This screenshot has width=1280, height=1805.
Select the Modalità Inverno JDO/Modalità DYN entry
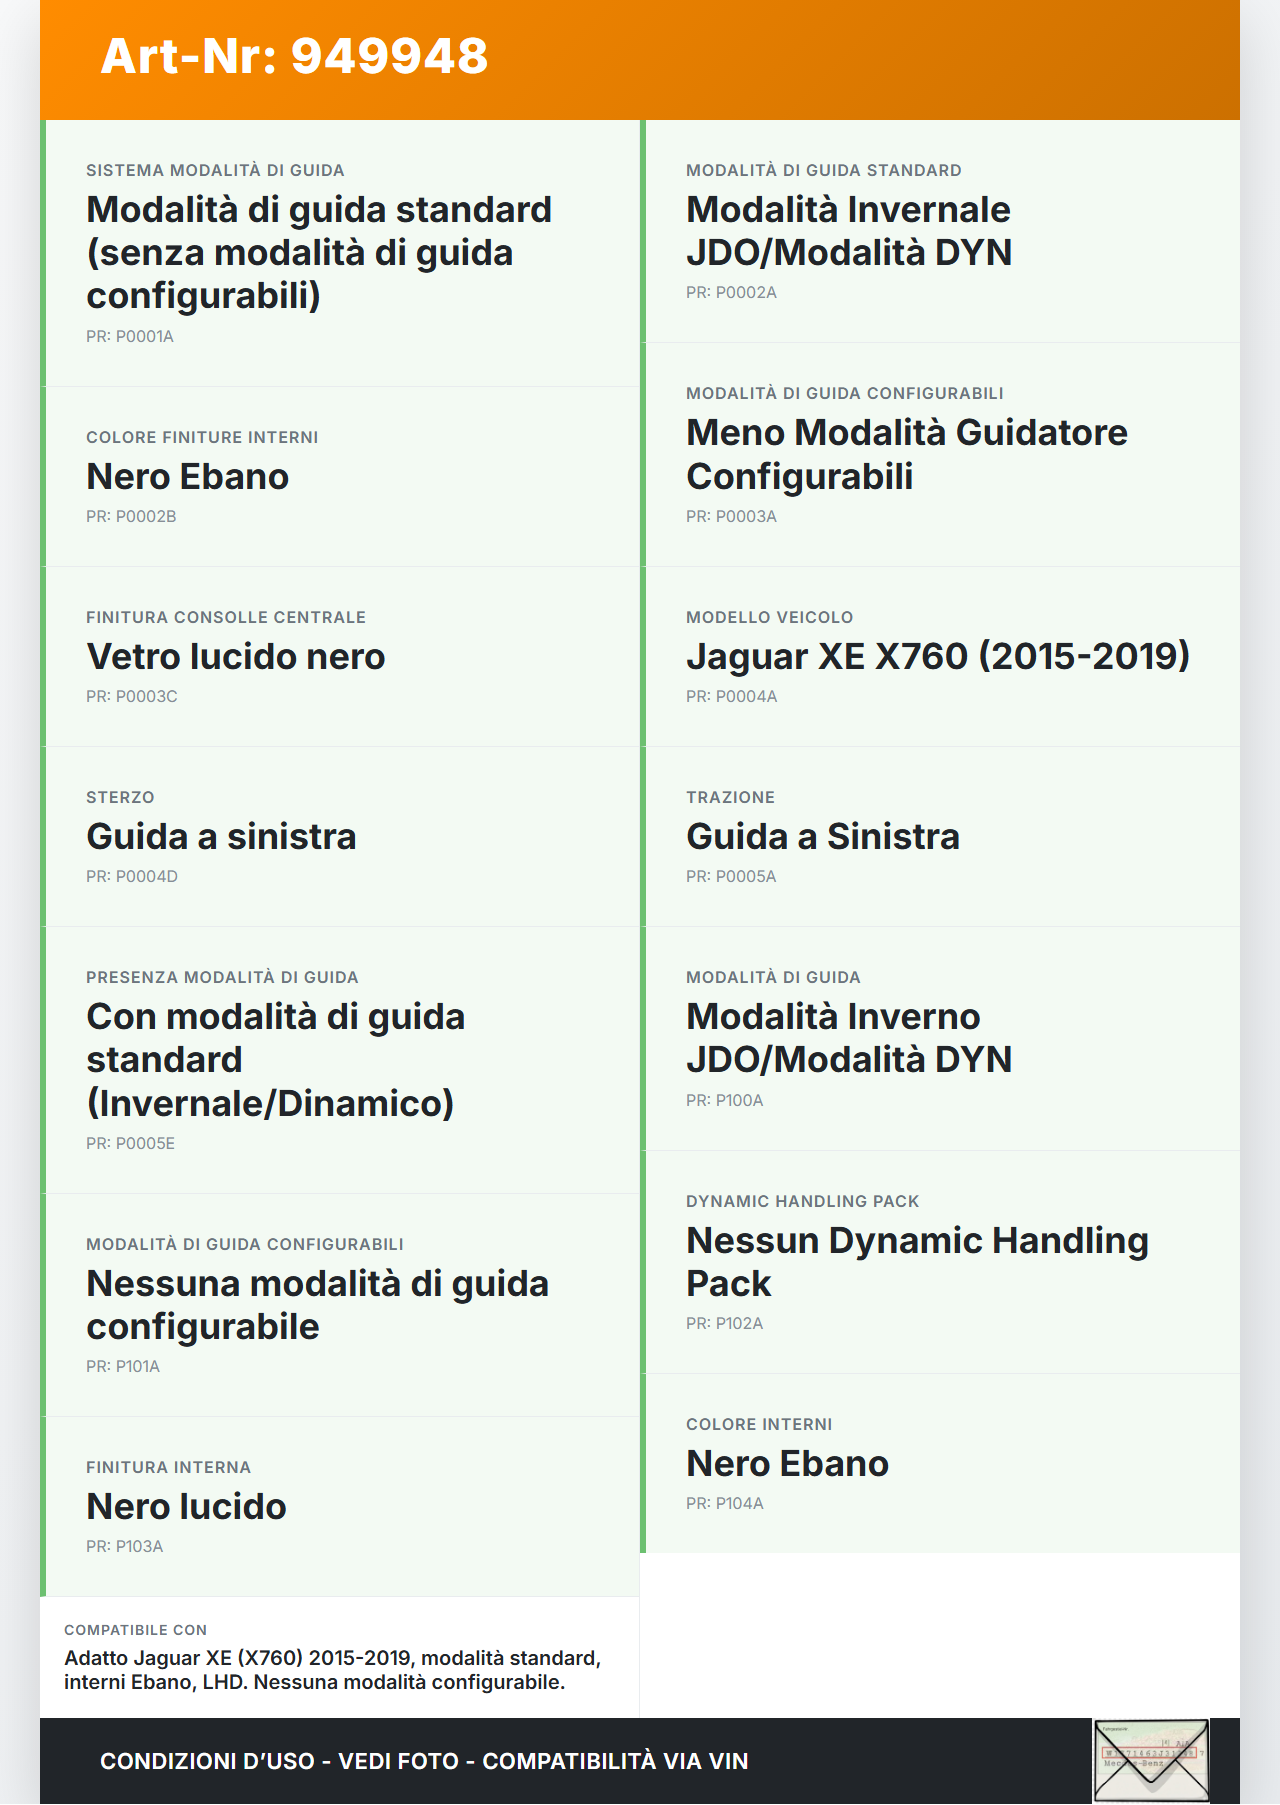click(x=849, y=1038)
